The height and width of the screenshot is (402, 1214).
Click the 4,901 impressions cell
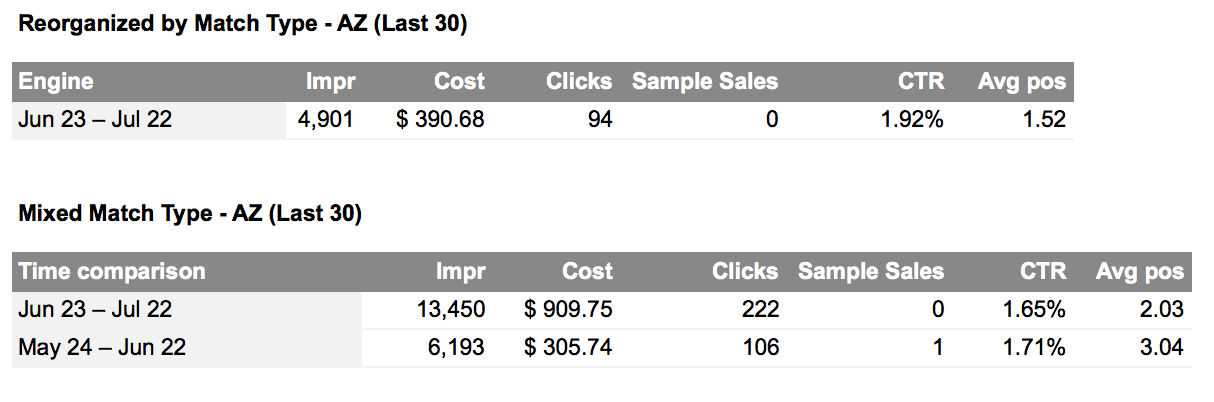coord(325,120)
